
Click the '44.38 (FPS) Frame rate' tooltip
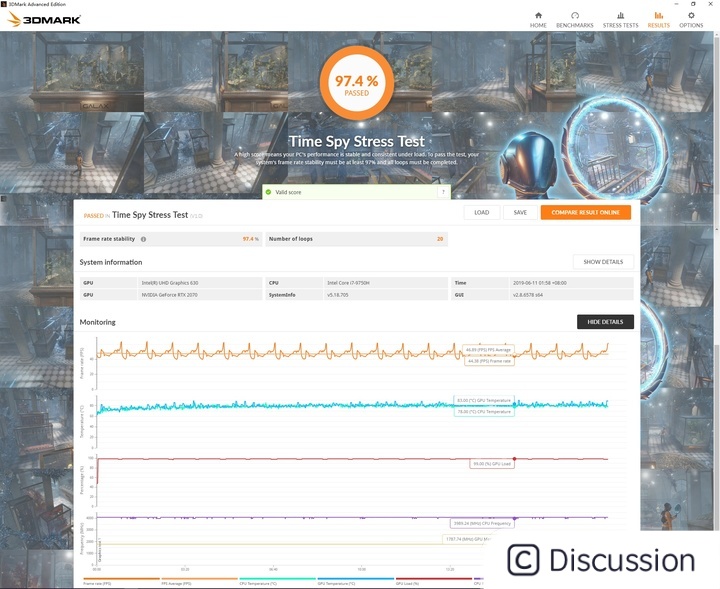click(489, 361)
